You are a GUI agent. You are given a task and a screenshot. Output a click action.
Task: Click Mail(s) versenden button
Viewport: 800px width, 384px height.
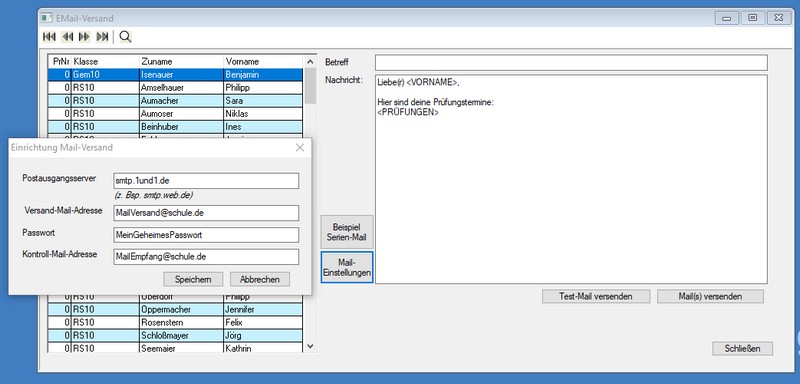click(x=710, y=296)
